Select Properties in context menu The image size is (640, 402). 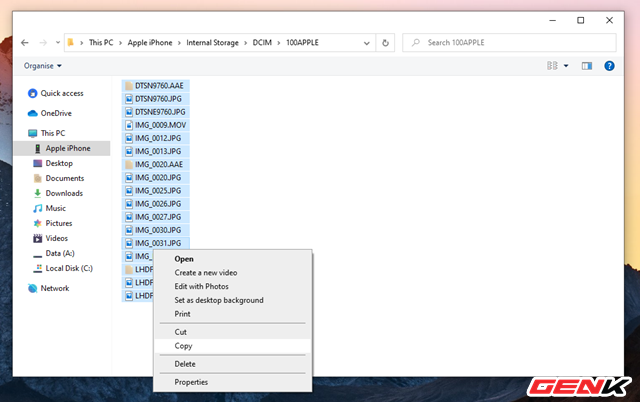click(191, 382)
